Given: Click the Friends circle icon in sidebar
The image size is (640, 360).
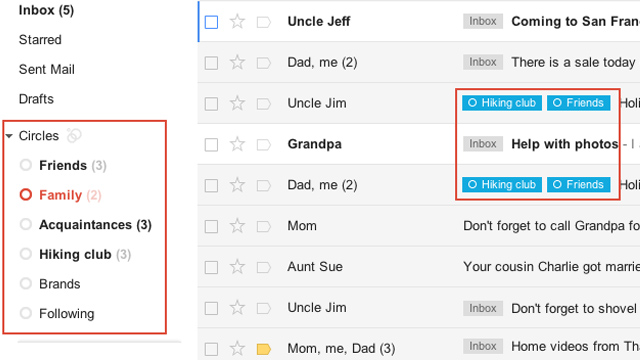Looking at the screenshot, I should pos(26,165).
